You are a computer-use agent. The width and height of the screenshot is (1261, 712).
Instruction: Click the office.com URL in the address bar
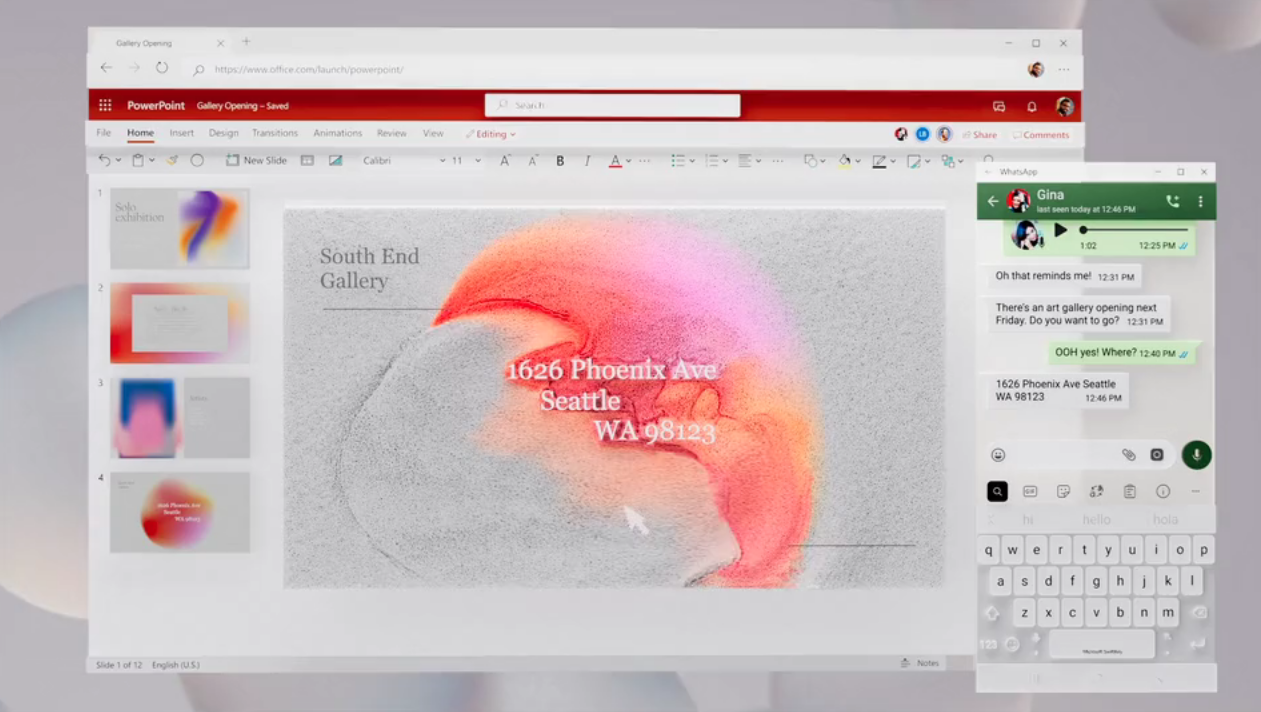click(x=309, y=70)
